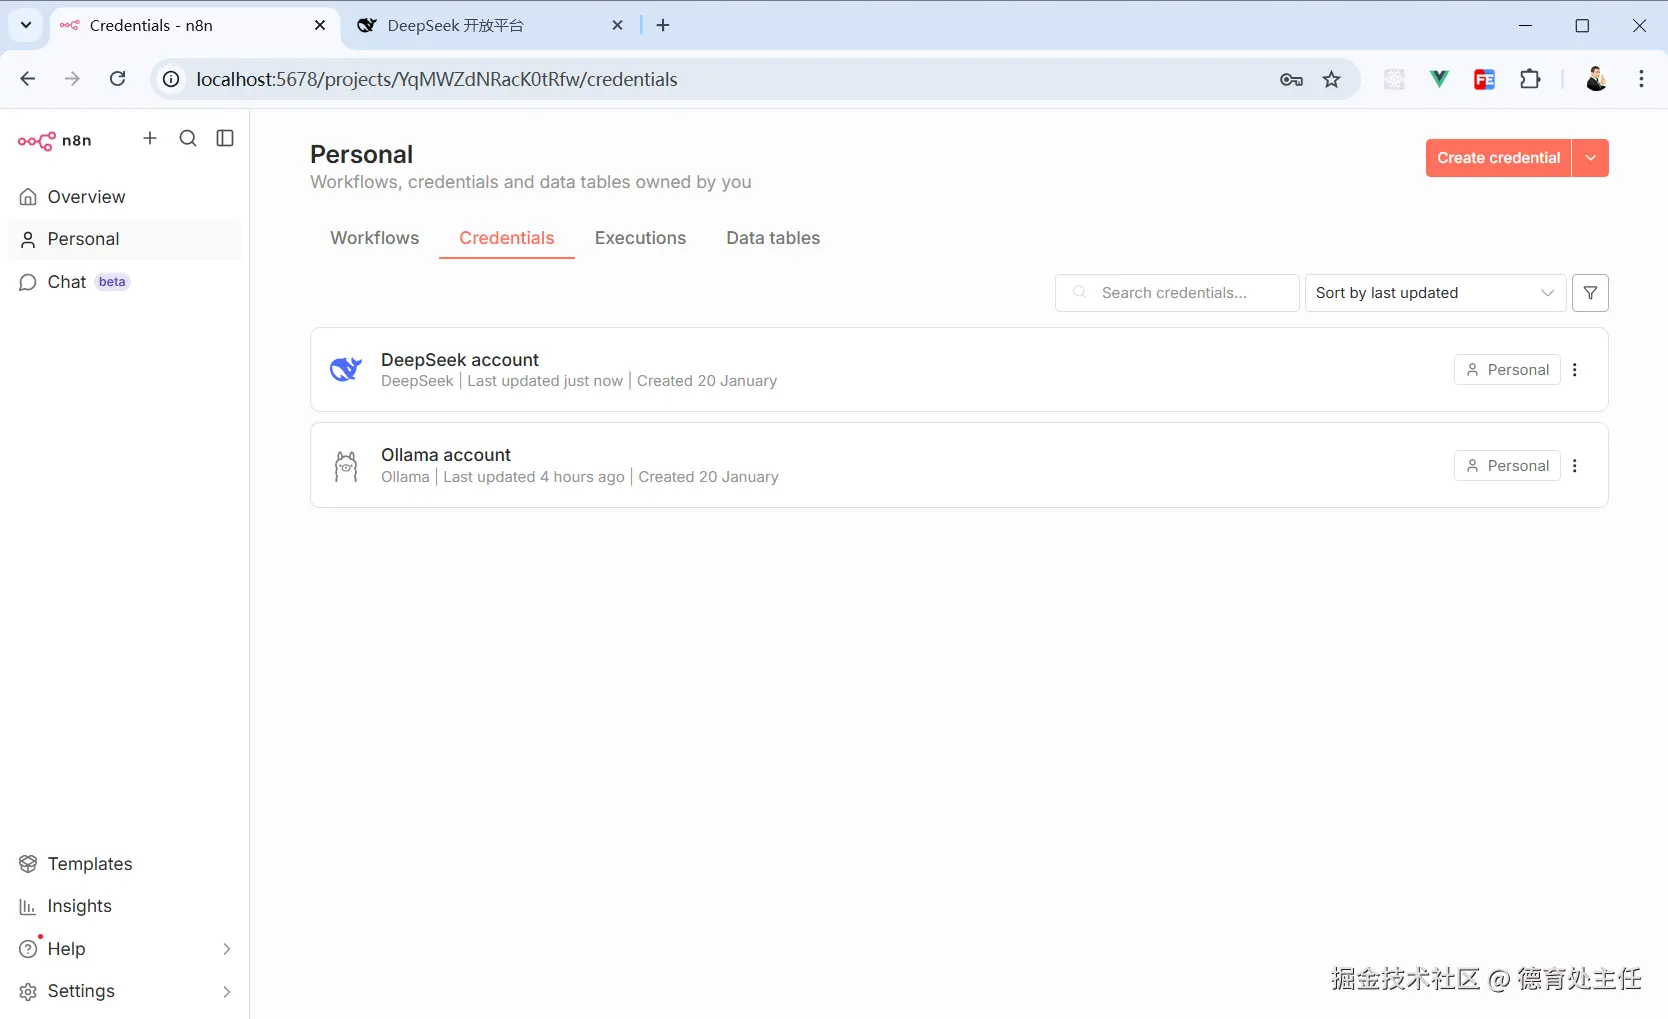
Task: Expand the Help menu
Action: (125, 949)
